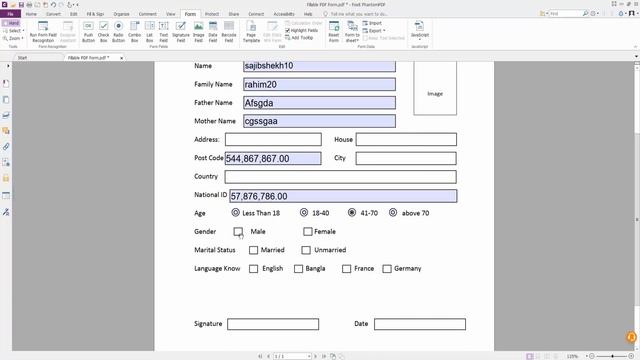Check the Bangla language checkbox
The width and height of the screenshot is (640, 360).
298,269
